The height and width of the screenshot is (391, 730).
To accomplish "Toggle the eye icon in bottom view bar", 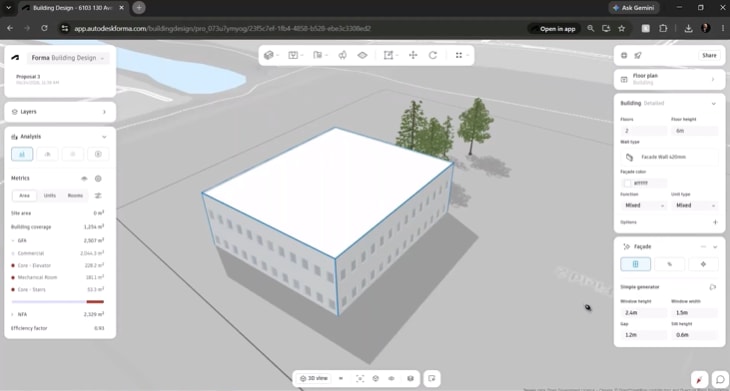I will 392,378.
